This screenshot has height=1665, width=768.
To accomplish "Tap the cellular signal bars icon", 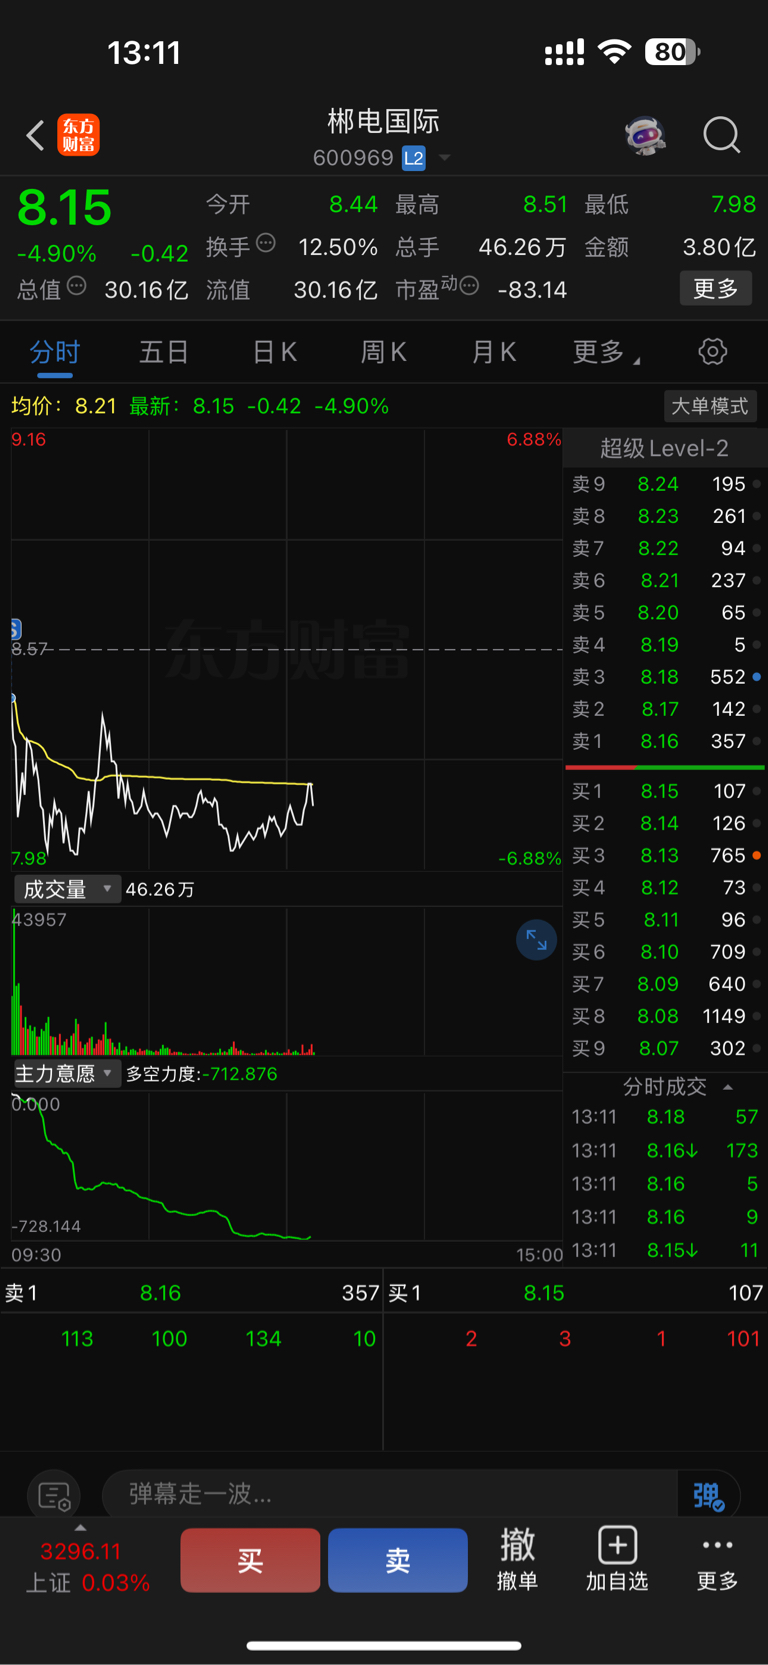I will pos(564,53).
